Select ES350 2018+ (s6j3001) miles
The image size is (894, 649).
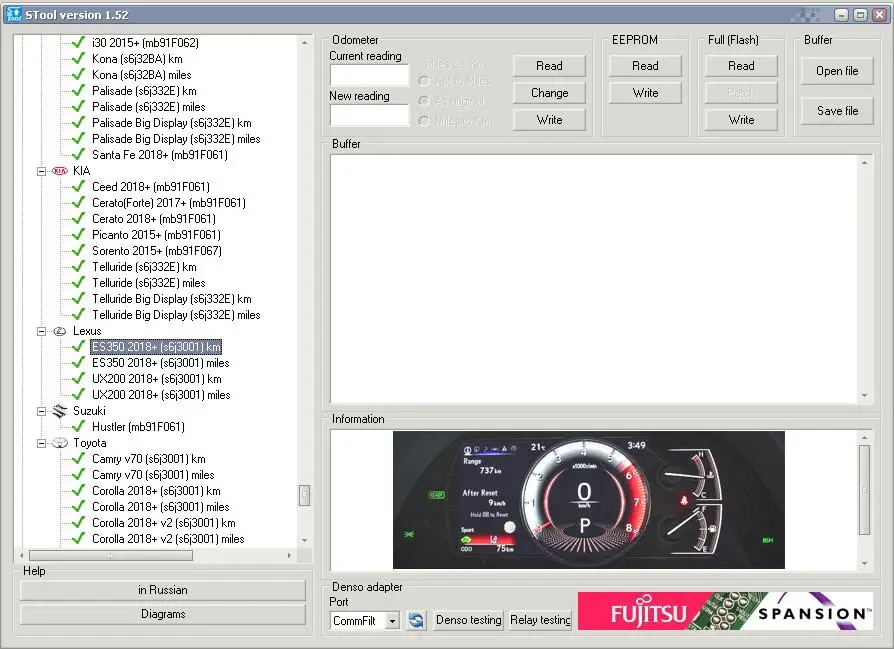161,363
